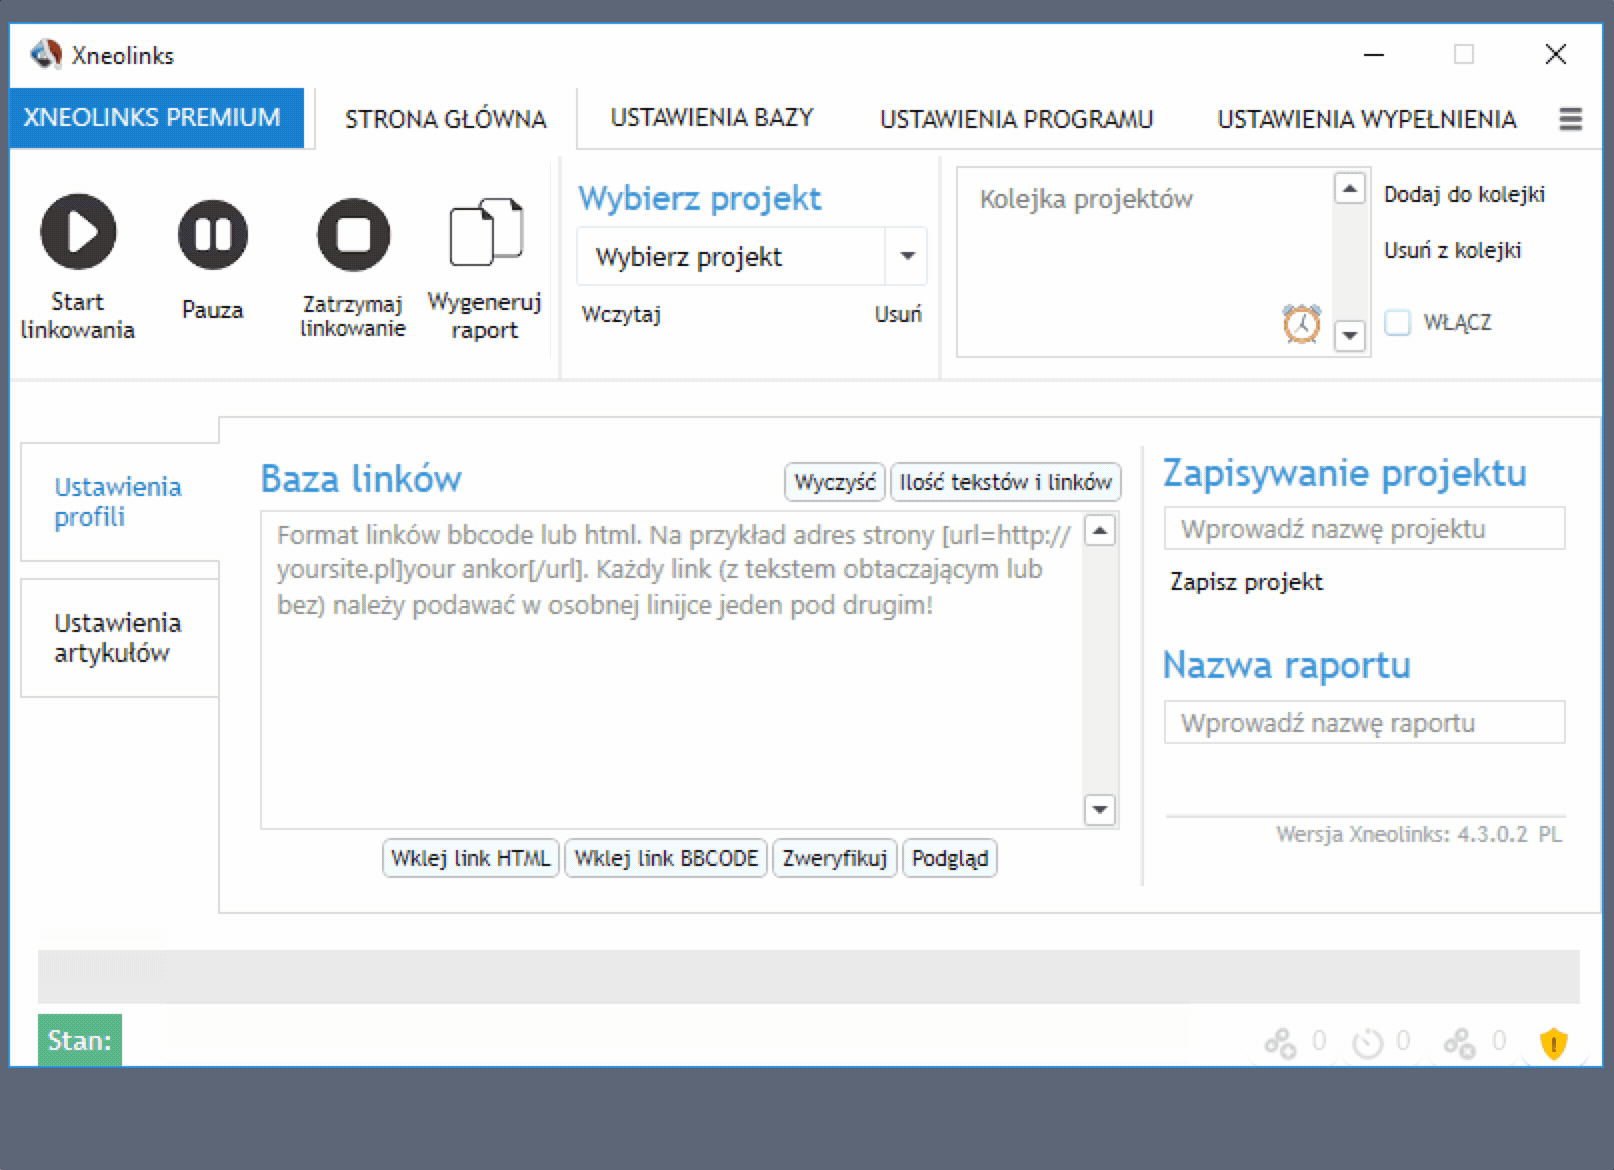
Task: Click Wklej link HTML button
Action: (471, 858)
